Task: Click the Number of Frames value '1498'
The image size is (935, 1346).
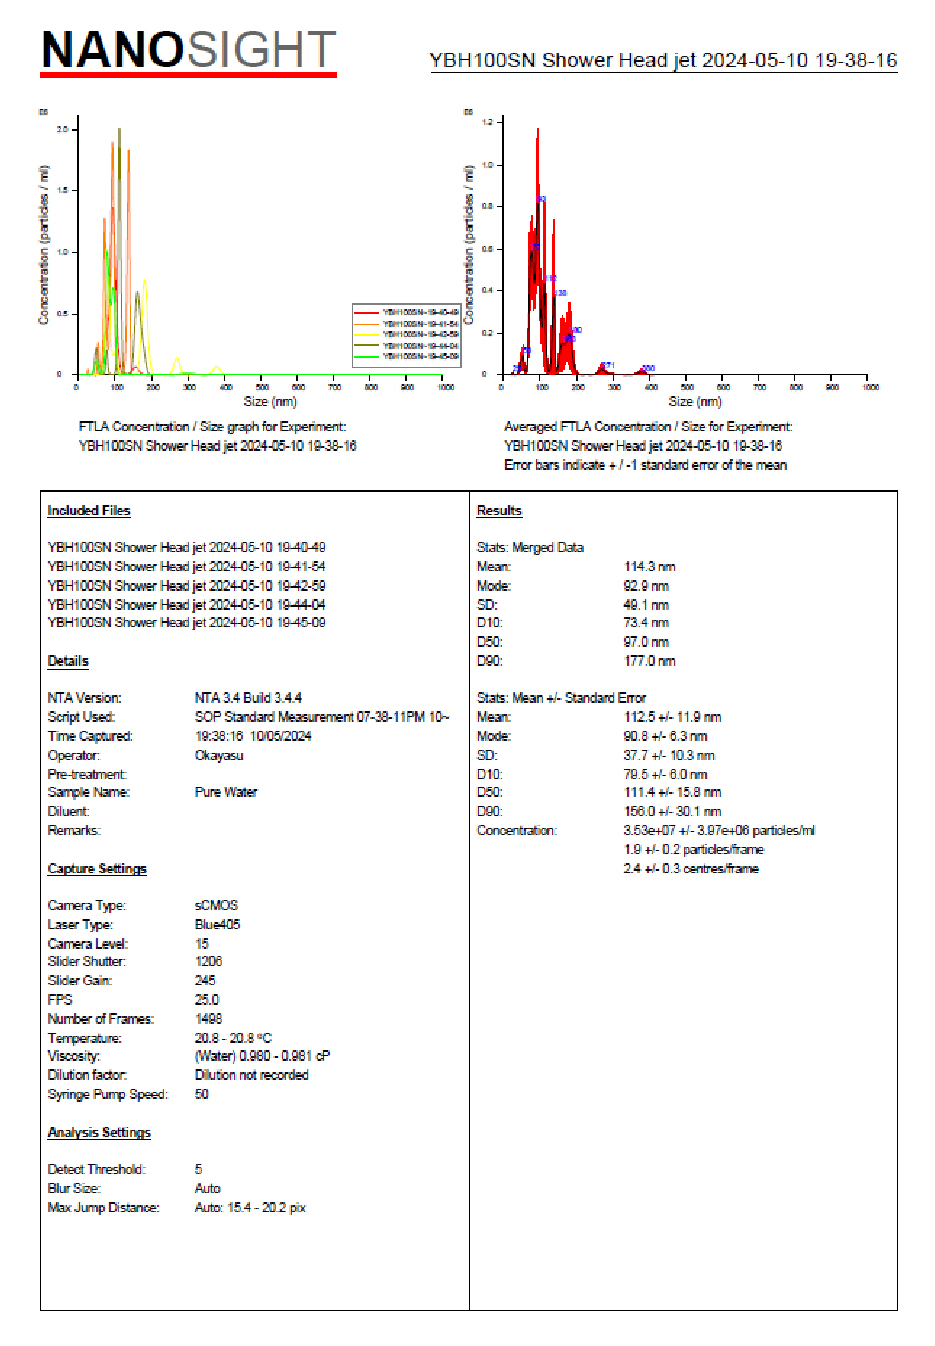Action: coord(208,1019)
